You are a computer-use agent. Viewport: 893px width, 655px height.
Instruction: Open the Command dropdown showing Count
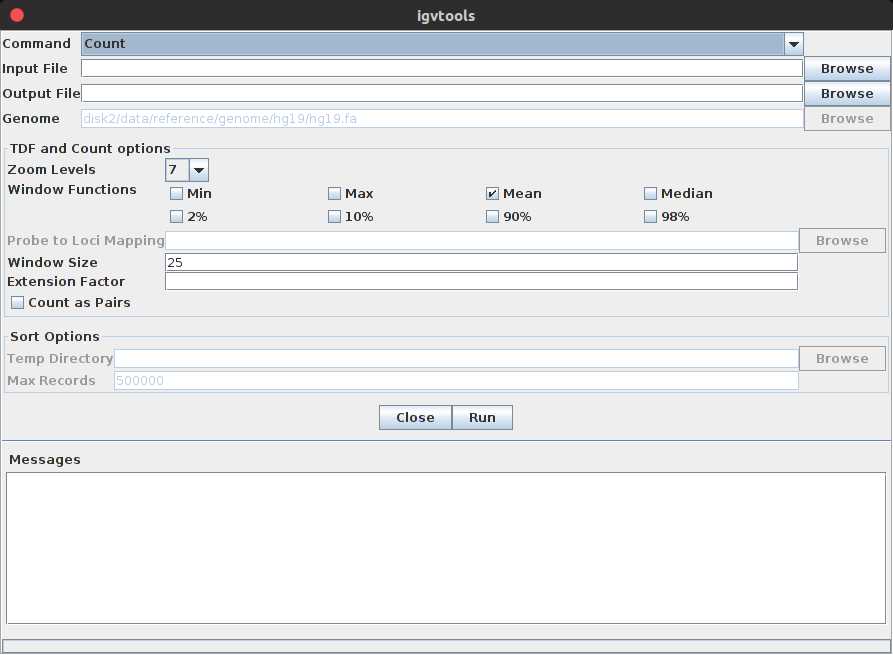[x=442, y=44]
